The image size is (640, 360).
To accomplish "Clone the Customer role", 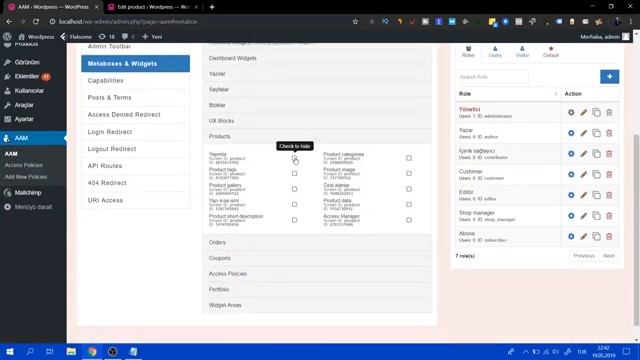I will click(x=596, y=174).
